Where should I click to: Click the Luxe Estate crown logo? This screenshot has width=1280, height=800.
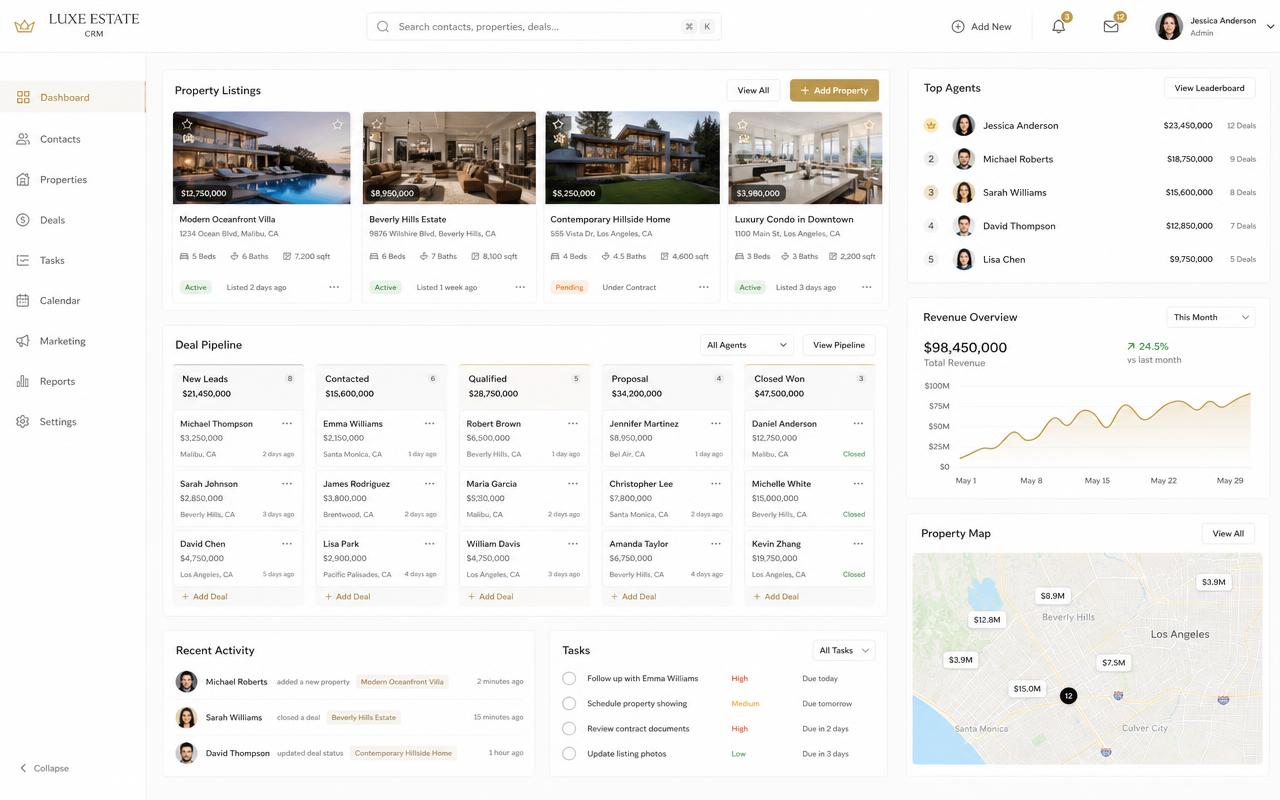click(24, 26)
